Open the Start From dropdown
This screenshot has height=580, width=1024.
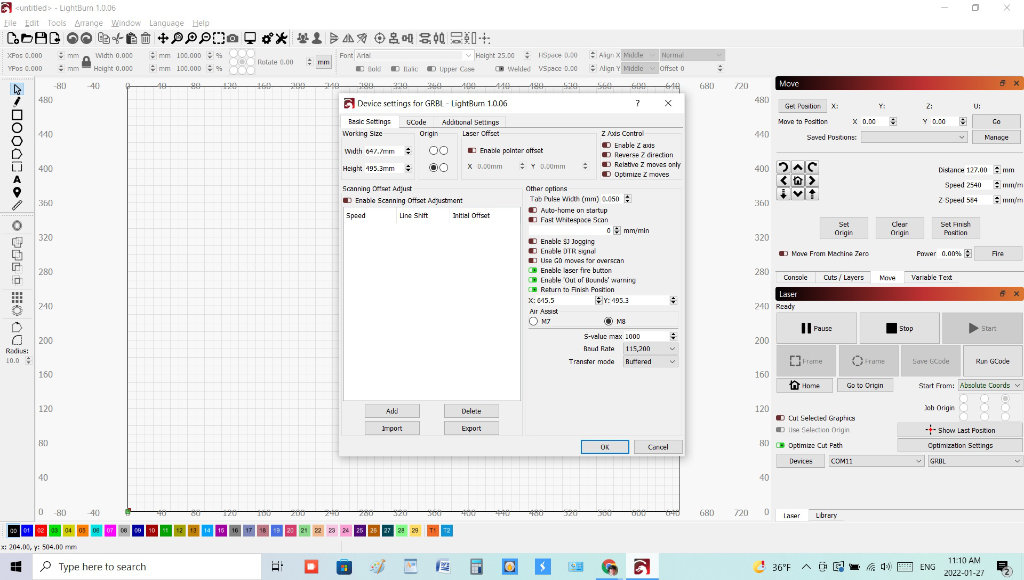990,385
